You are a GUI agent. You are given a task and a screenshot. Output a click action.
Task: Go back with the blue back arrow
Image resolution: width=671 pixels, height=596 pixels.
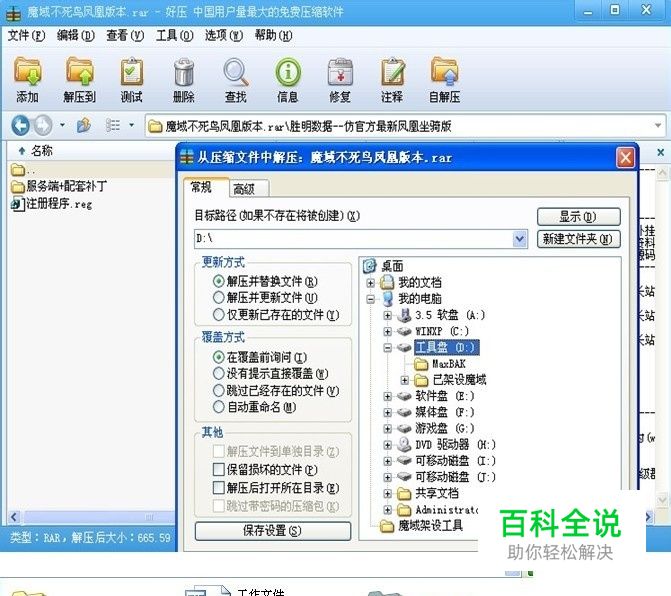tap(20, 125)
